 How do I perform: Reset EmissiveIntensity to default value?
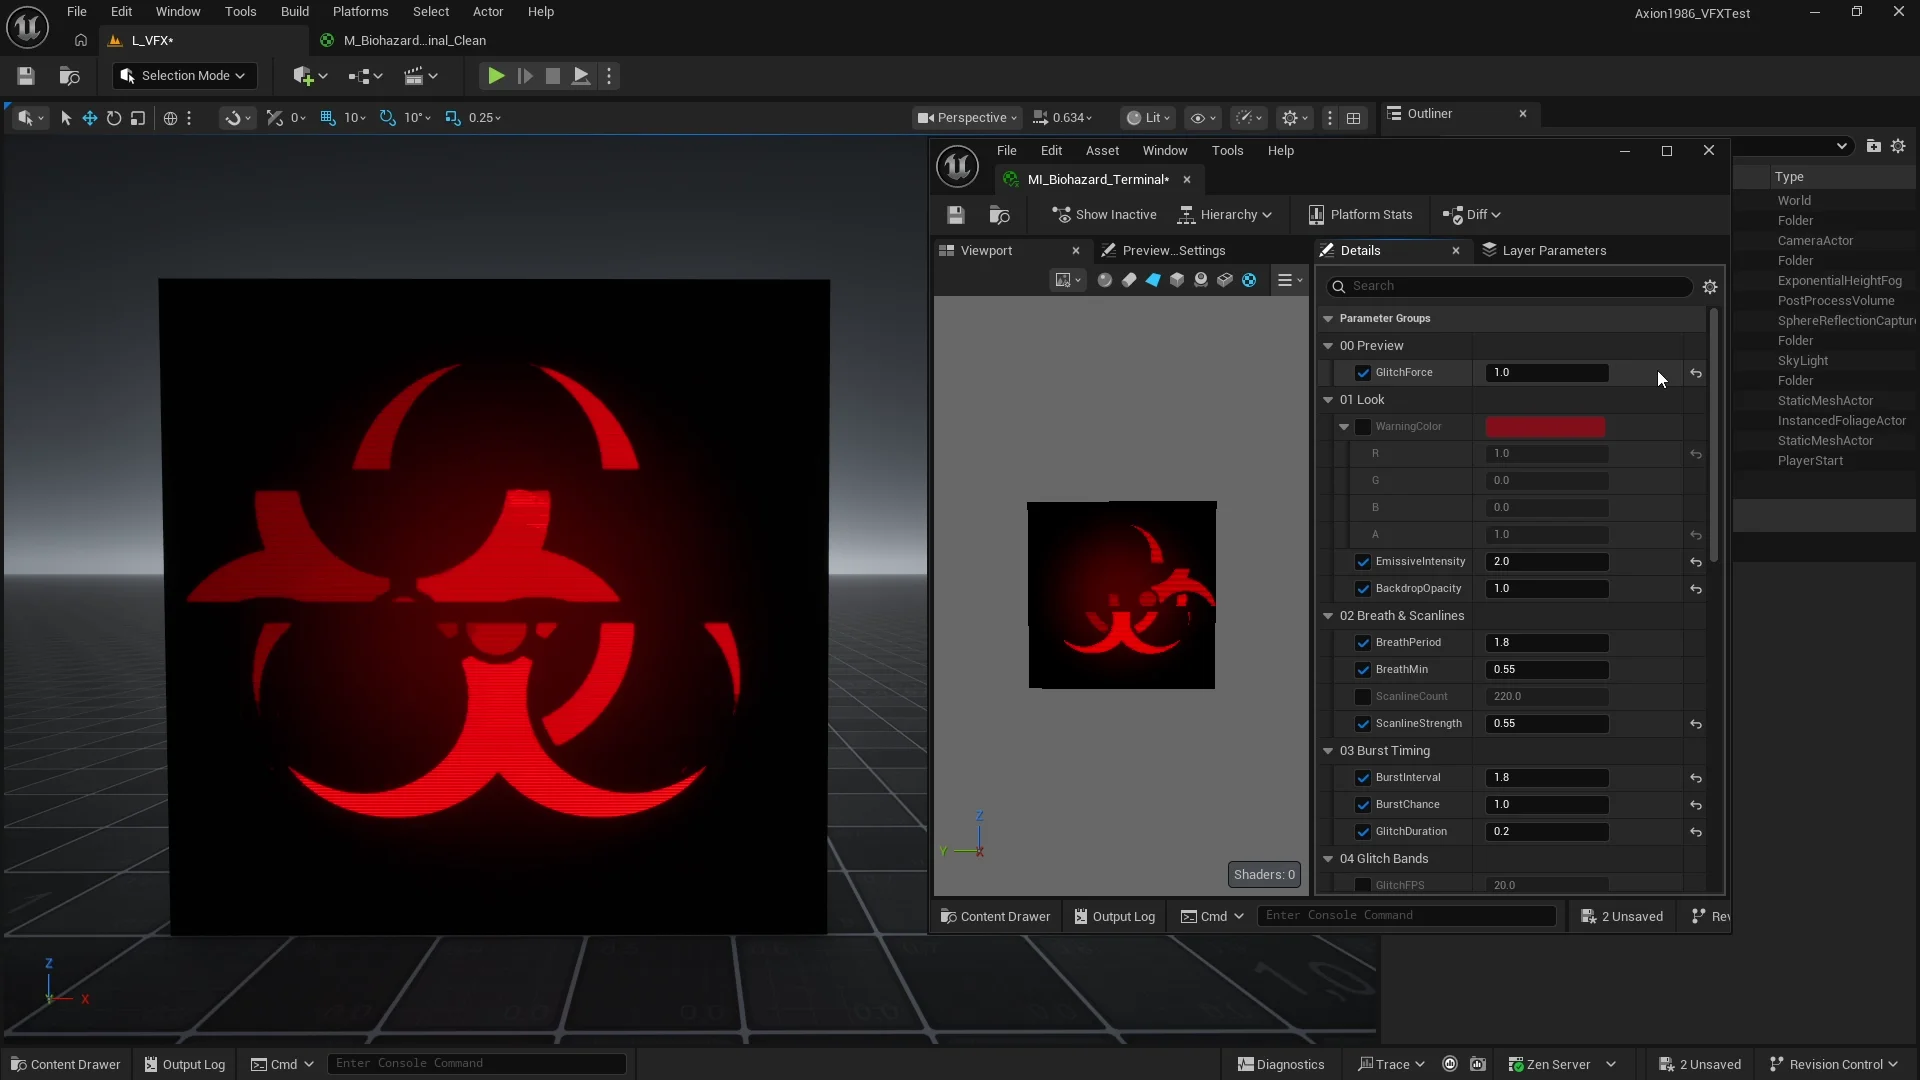[1696, 562]
